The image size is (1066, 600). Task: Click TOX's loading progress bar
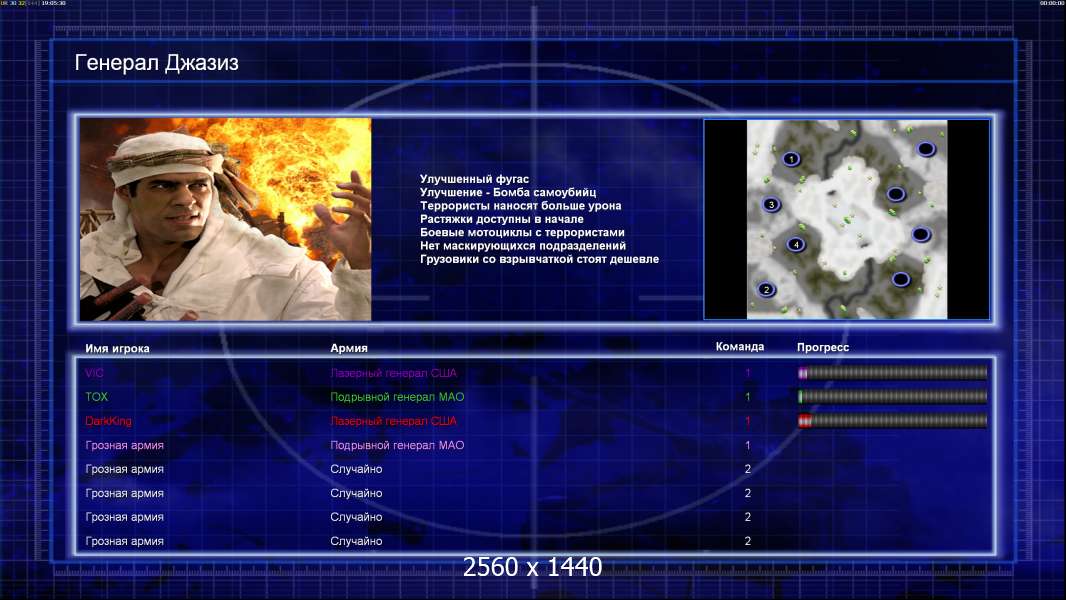893,396
